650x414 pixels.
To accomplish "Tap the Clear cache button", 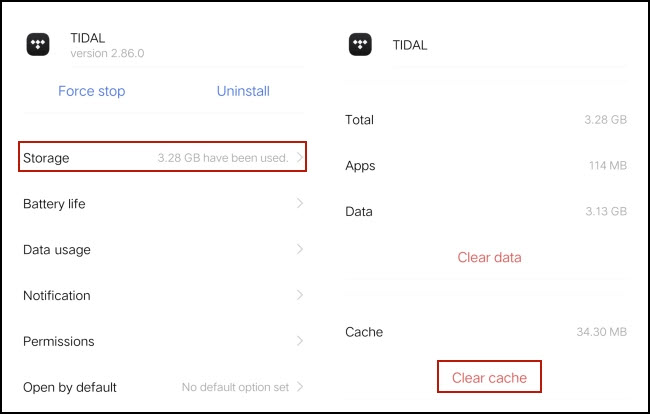I will [x=489, y=377].
